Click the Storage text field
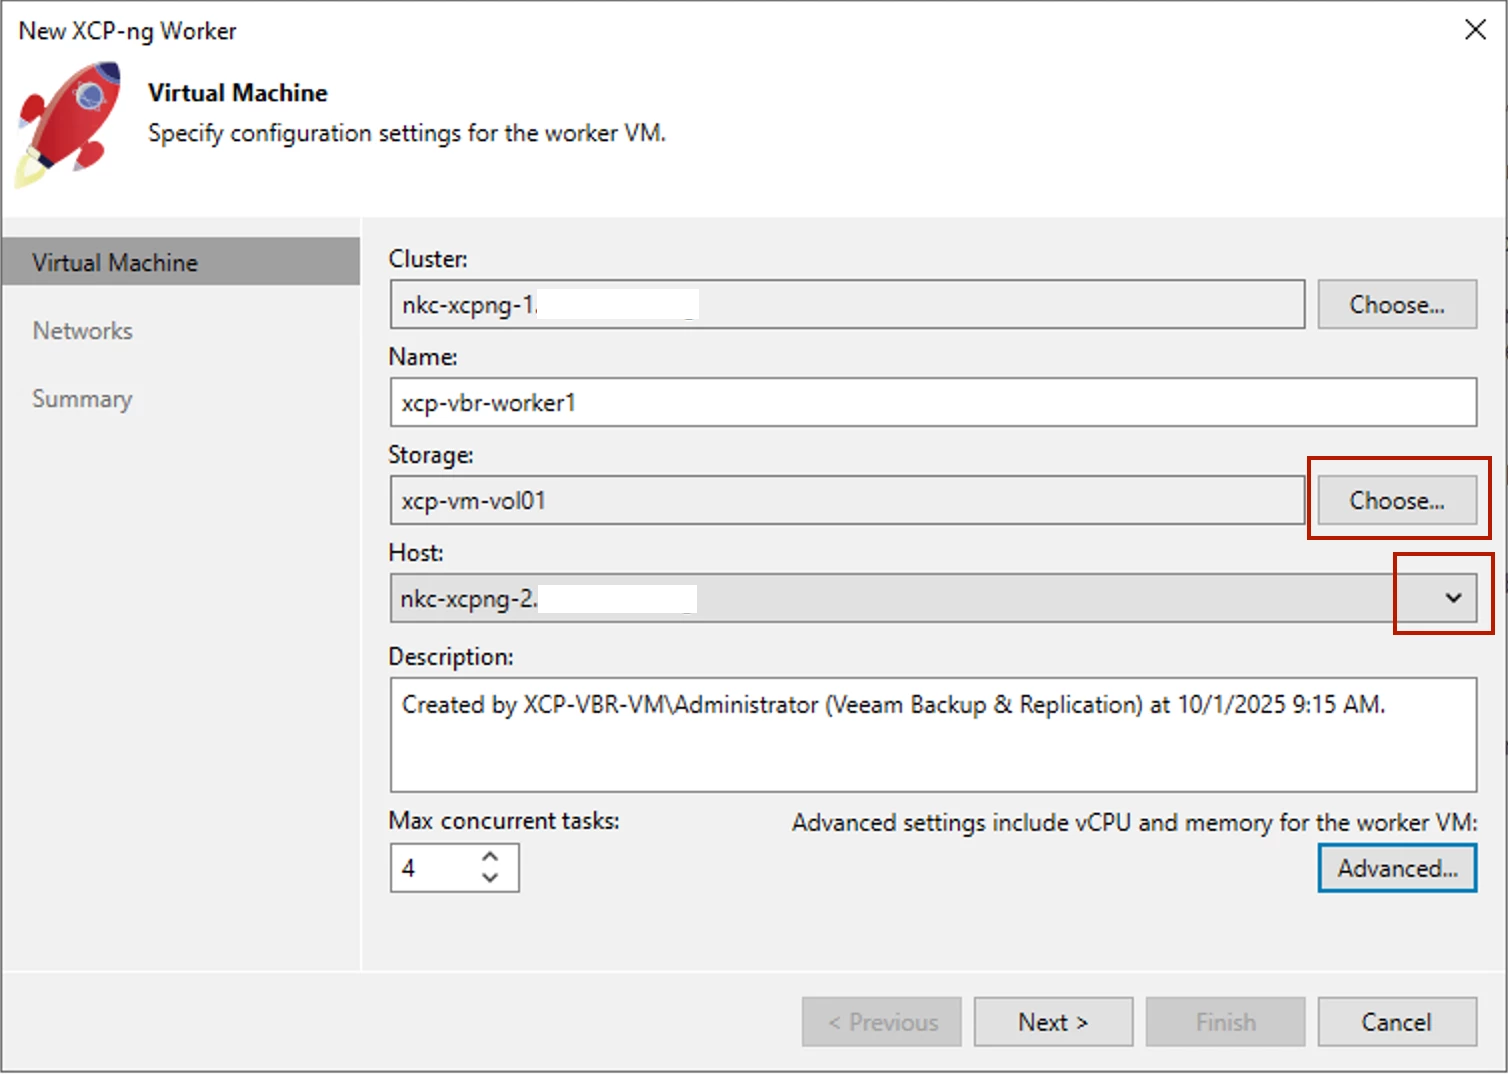This screenshot has height=1074, width=1508. (x=846, y=501)
